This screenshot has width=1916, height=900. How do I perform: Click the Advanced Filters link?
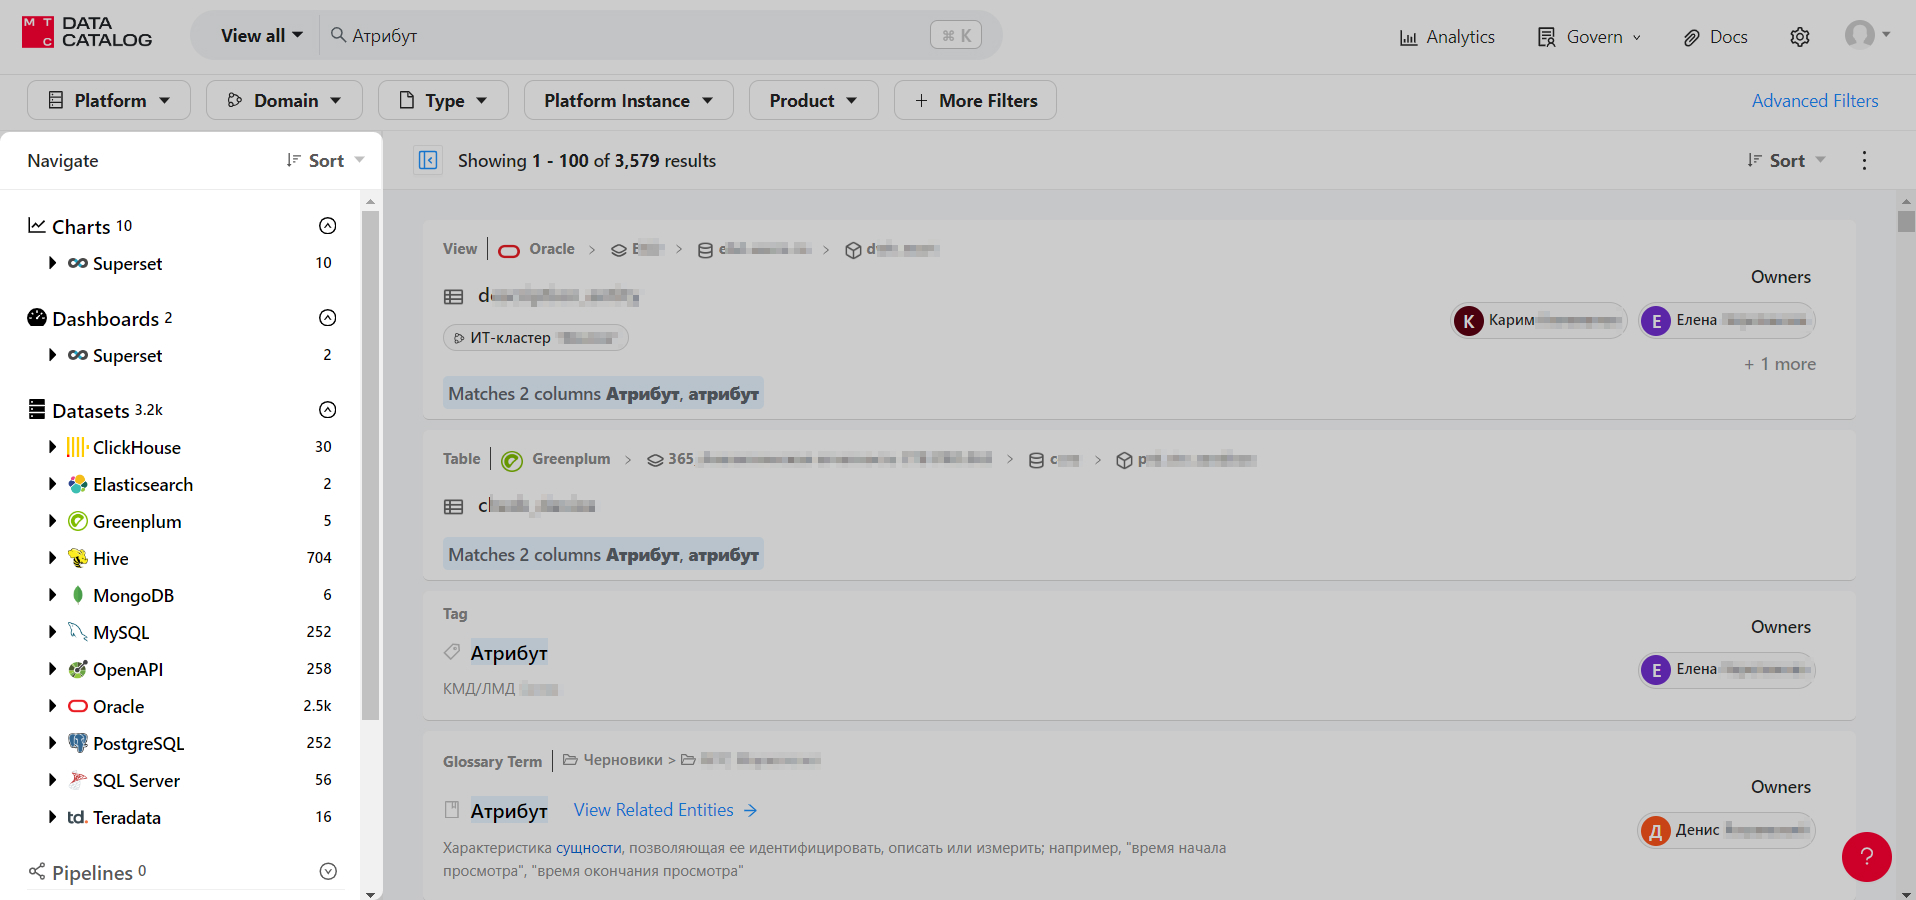point(1814,101)
